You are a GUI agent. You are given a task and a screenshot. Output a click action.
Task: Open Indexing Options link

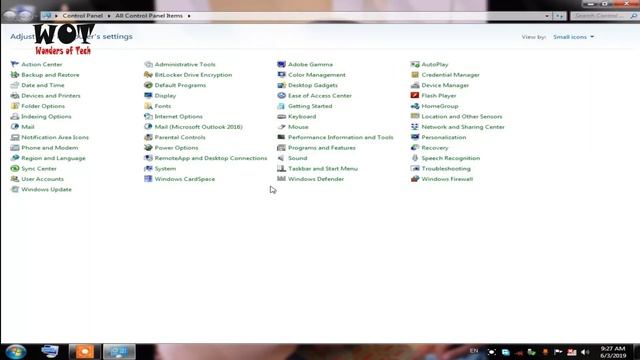pyautogui.click(x=46, y=116)
